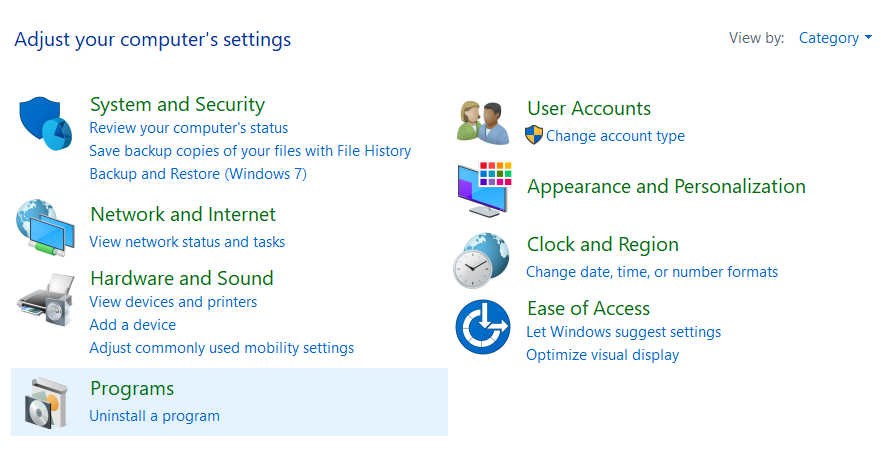Select Let Windows suggest settings

(x=623, y=332)
